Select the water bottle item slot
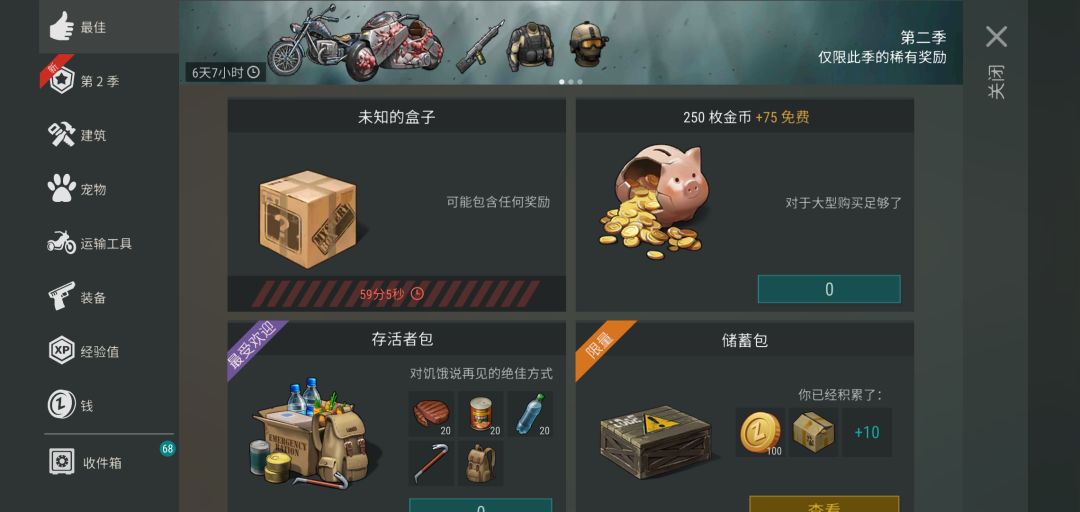Viewport: 1080px width, 512px height. [530, 414]
